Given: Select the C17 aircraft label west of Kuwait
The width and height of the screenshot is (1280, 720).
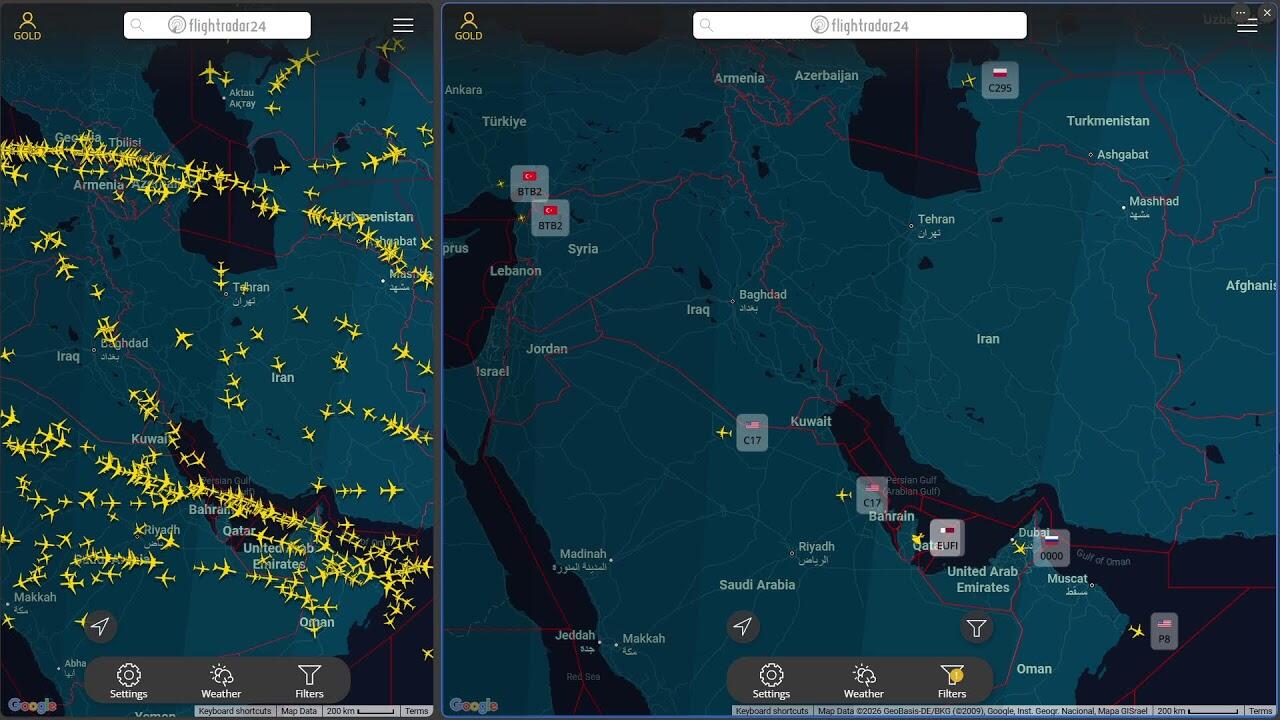Looking at the screenshot, I should [x=752, y=433].
